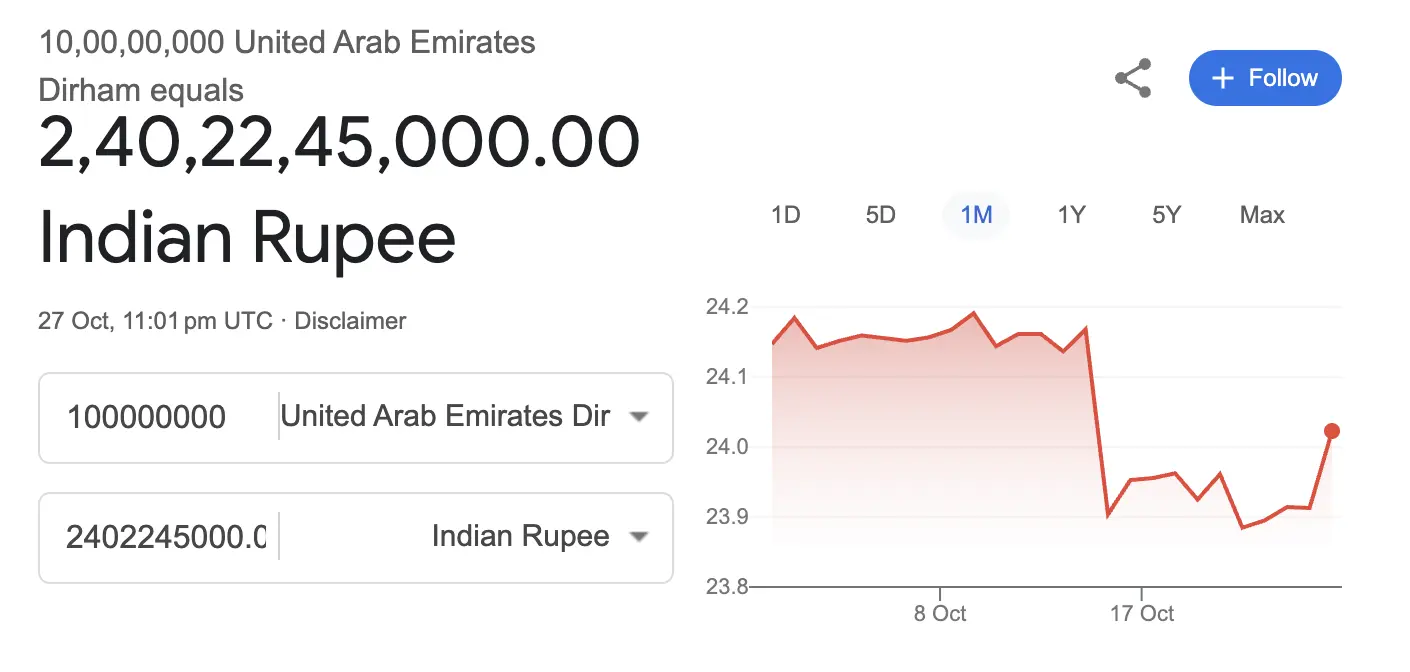Open the Disclaimer link

[x=350, y=321]
